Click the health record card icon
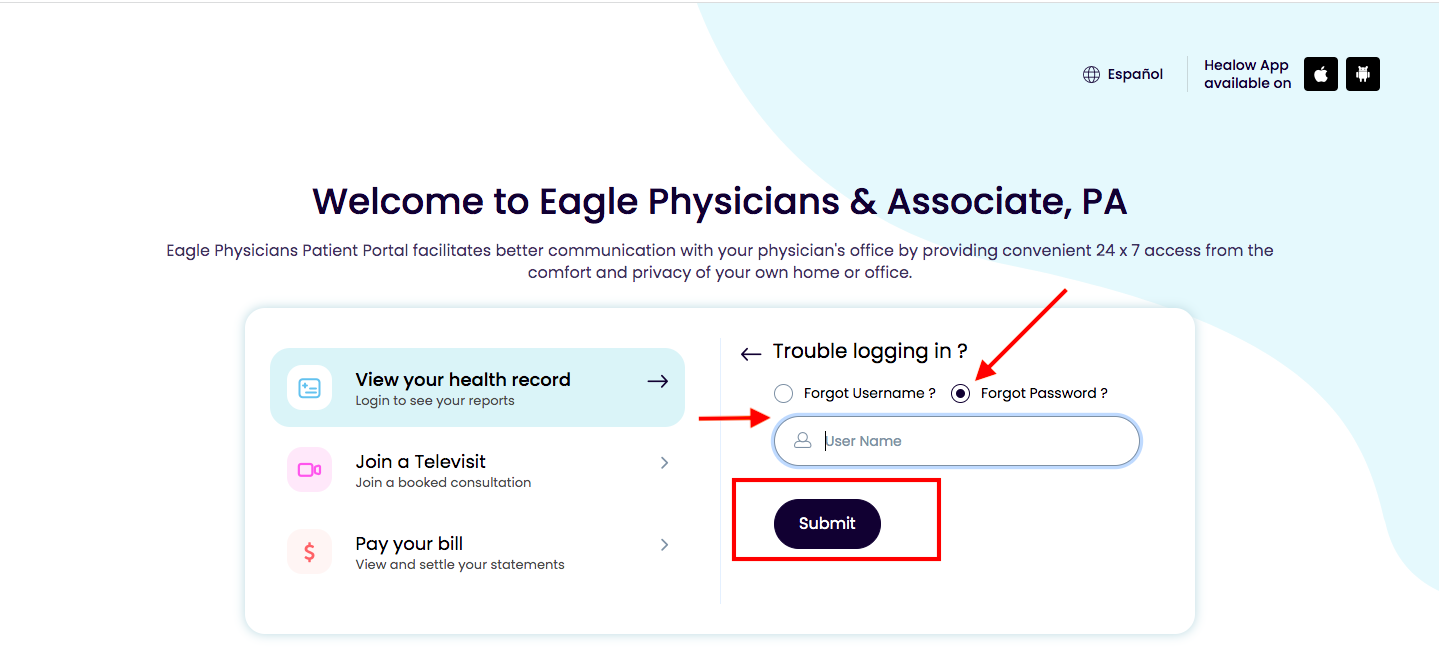1439x669 pixels. pyautogui.click(x=309, y=388)
